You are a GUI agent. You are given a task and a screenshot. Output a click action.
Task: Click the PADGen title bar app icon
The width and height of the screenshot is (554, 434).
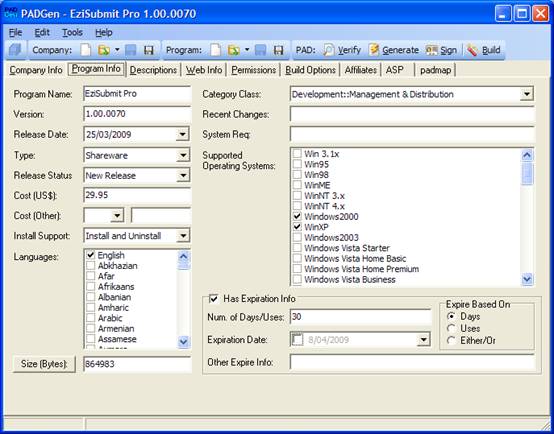[11, 13]
